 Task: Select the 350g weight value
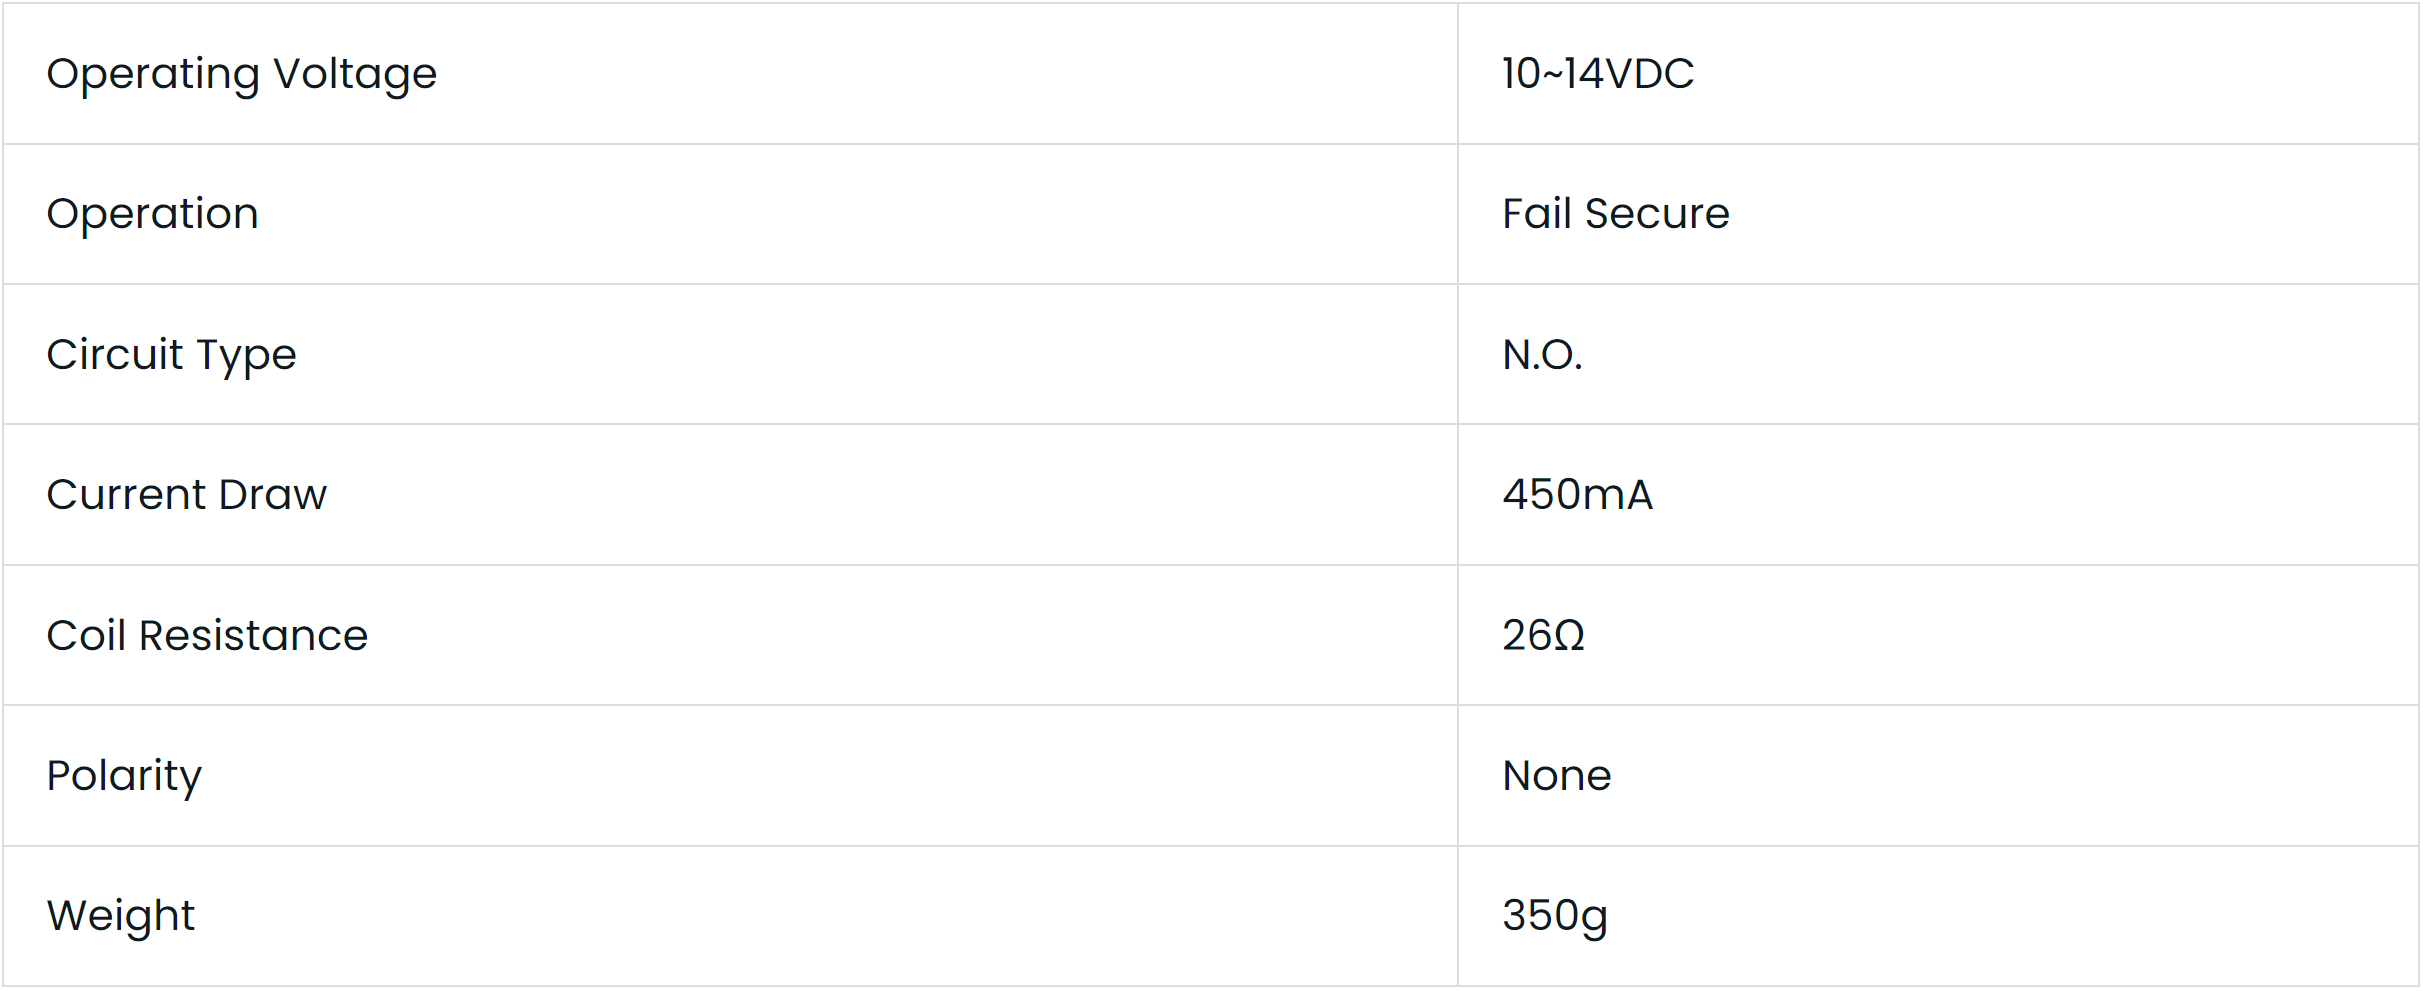pyautogui.click(x=1554, y=917)
